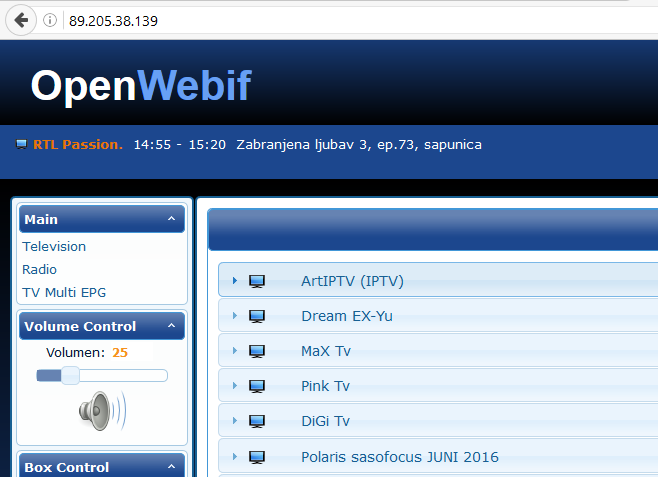Expand the Polaris sasofocus JUNI 2016 arrow
Screen dimensions: 658x477
click(235, 456)
